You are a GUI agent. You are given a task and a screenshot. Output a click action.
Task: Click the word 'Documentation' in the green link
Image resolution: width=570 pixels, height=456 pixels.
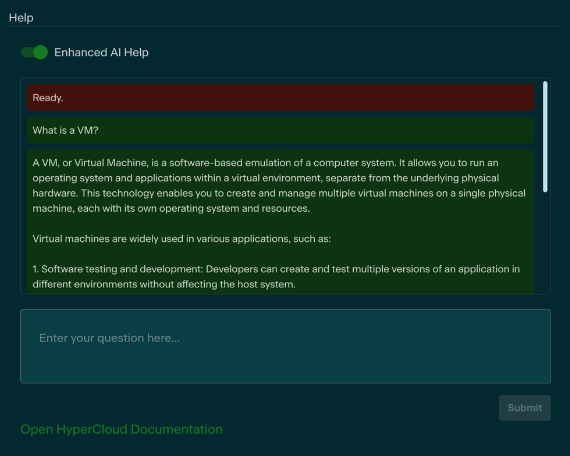[176, 429]
